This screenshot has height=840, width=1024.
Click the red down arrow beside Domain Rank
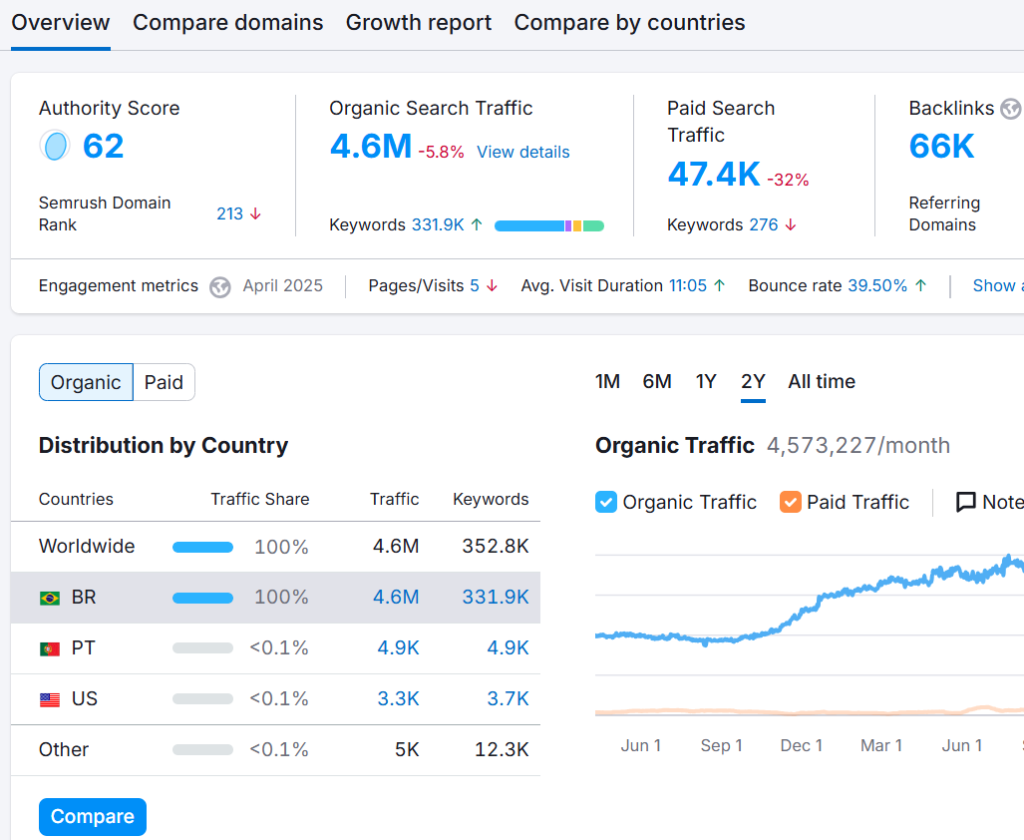pyautogui.click(x=255, y=214)
